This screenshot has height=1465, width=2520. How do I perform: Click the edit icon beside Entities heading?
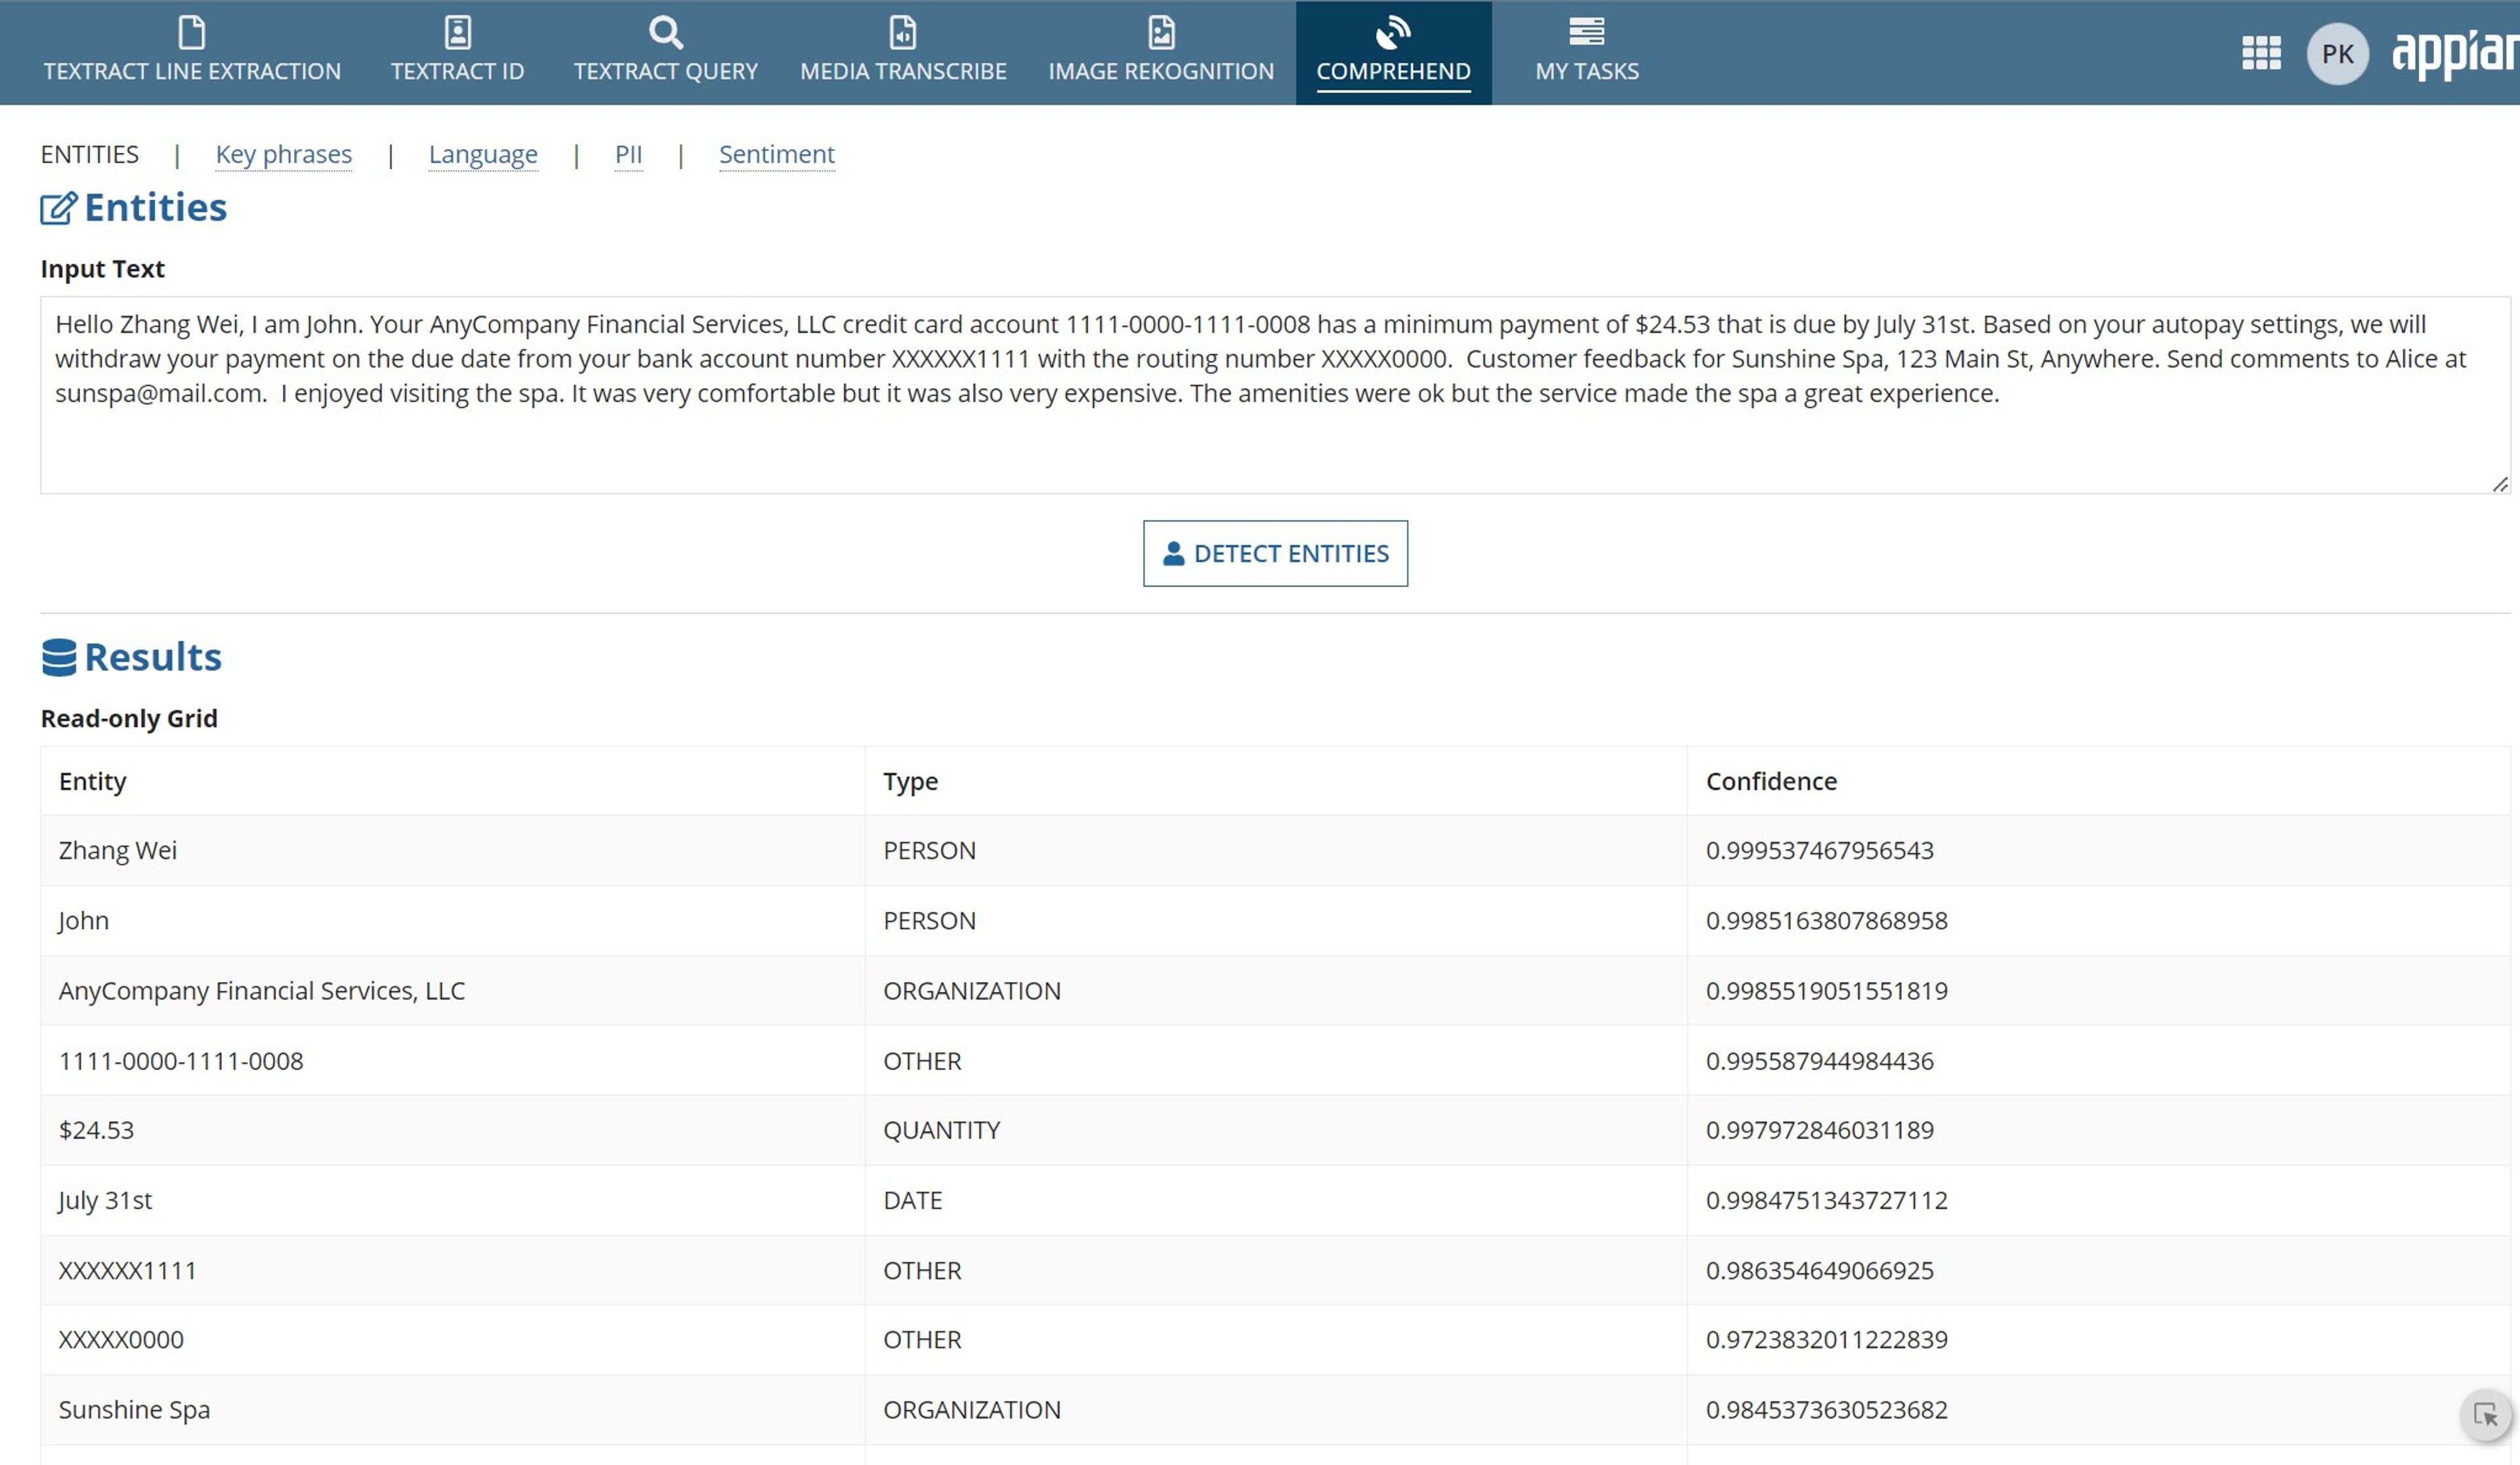click(x=58, y=208)
